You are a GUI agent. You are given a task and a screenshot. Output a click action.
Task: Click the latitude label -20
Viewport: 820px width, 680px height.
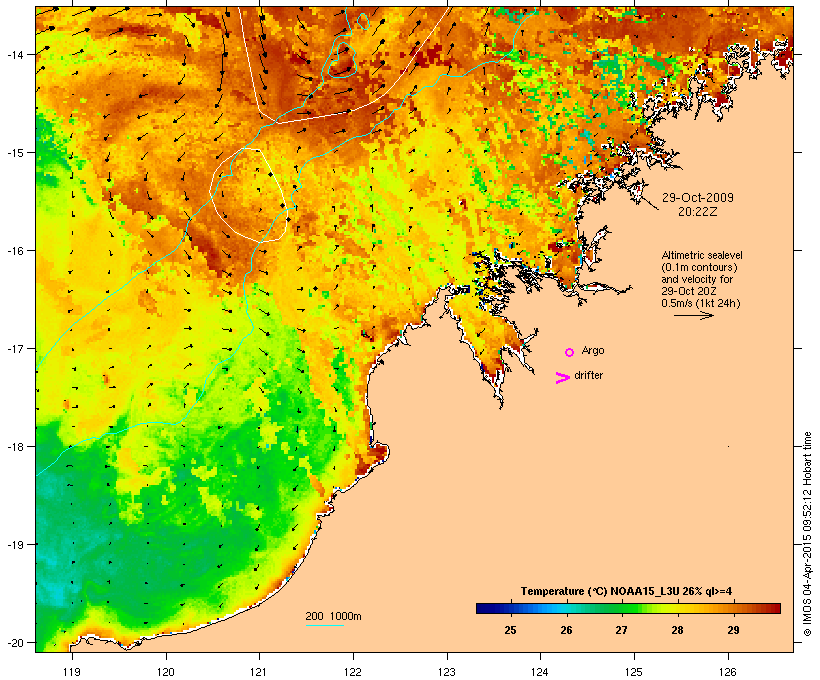pos(15,642)
